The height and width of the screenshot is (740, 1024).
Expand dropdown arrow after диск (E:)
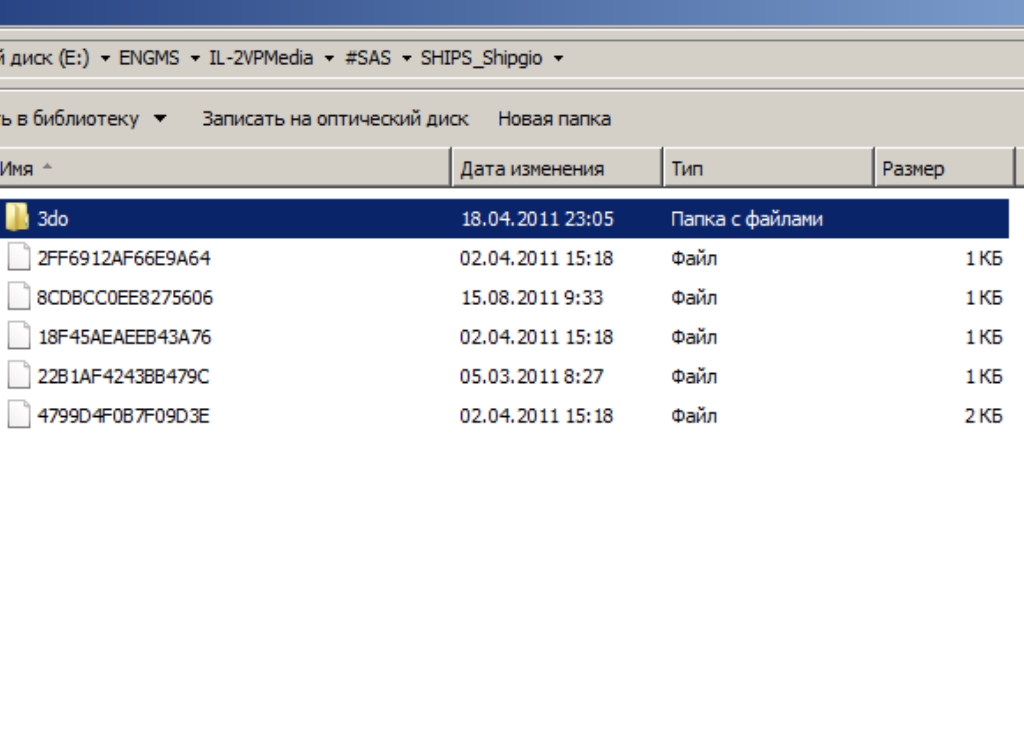click(104, 58)
